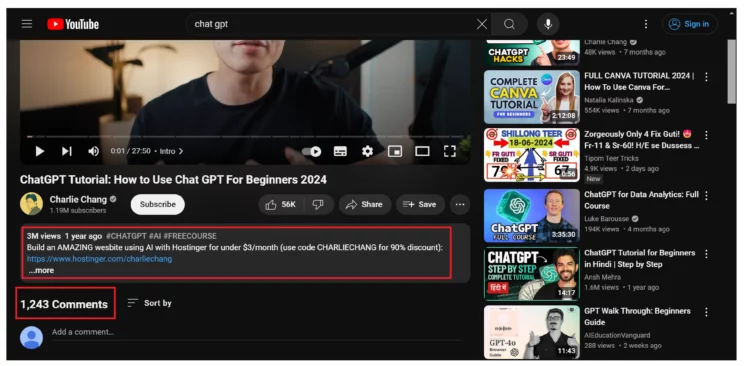Click the #CHATGPT hashtag
The image size is (744, 366).
[x=126, y=236]
